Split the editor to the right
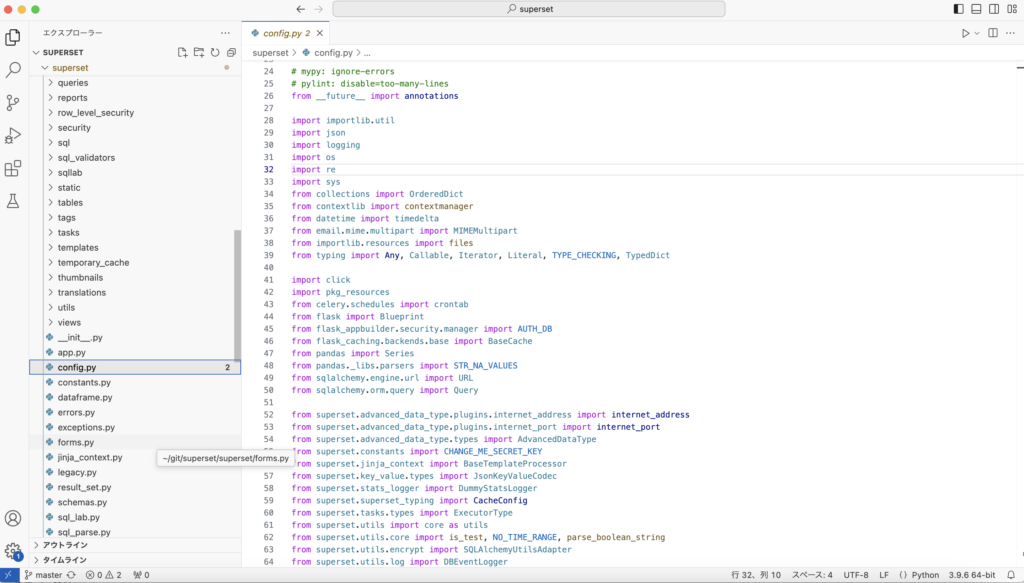The image size is (1024, 583). [x=993, y=33]
